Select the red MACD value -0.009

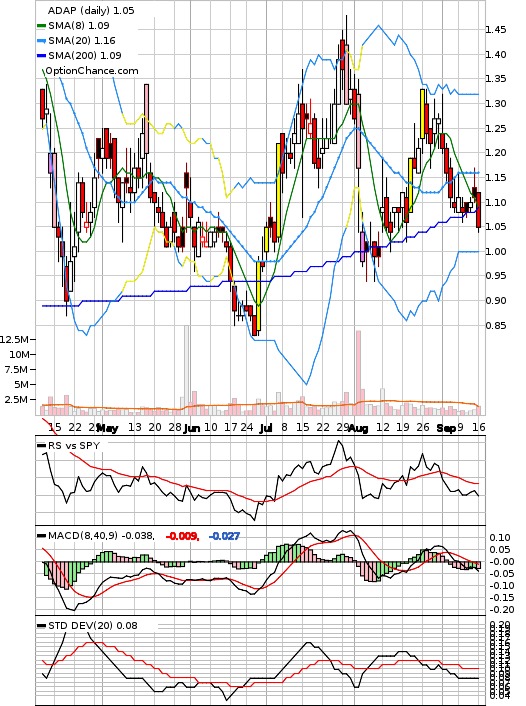(182, 536)
